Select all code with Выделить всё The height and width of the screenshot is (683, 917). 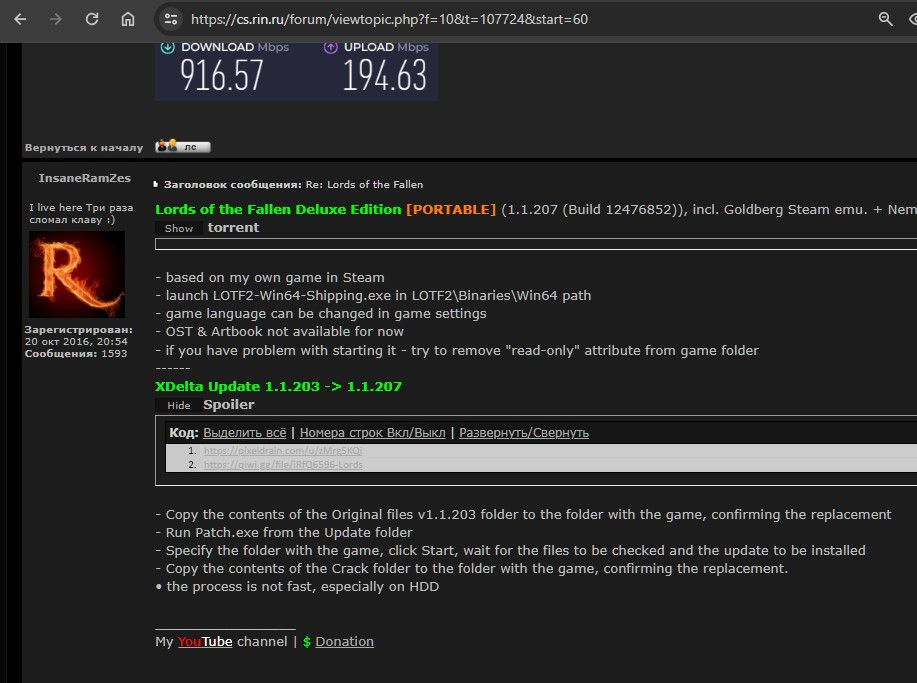click(246, 433)
